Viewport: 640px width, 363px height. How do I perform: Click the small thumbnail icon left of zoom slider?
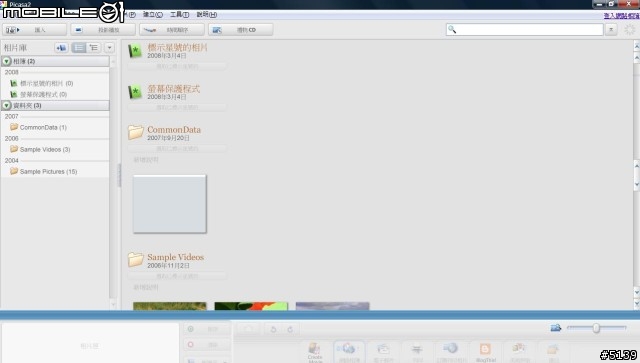click(556, 328)
